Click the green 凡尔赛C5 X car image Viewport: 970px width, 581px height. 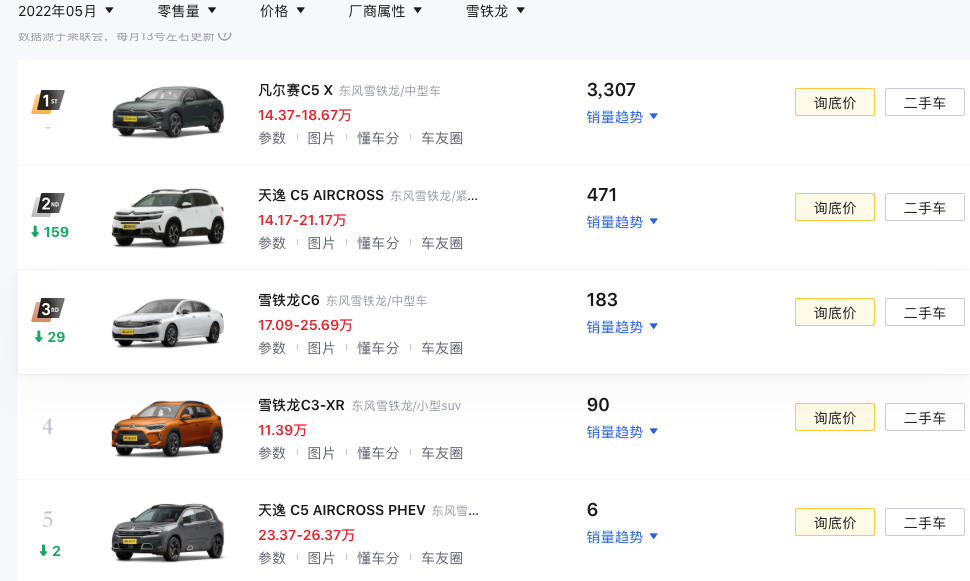(167, 110)
